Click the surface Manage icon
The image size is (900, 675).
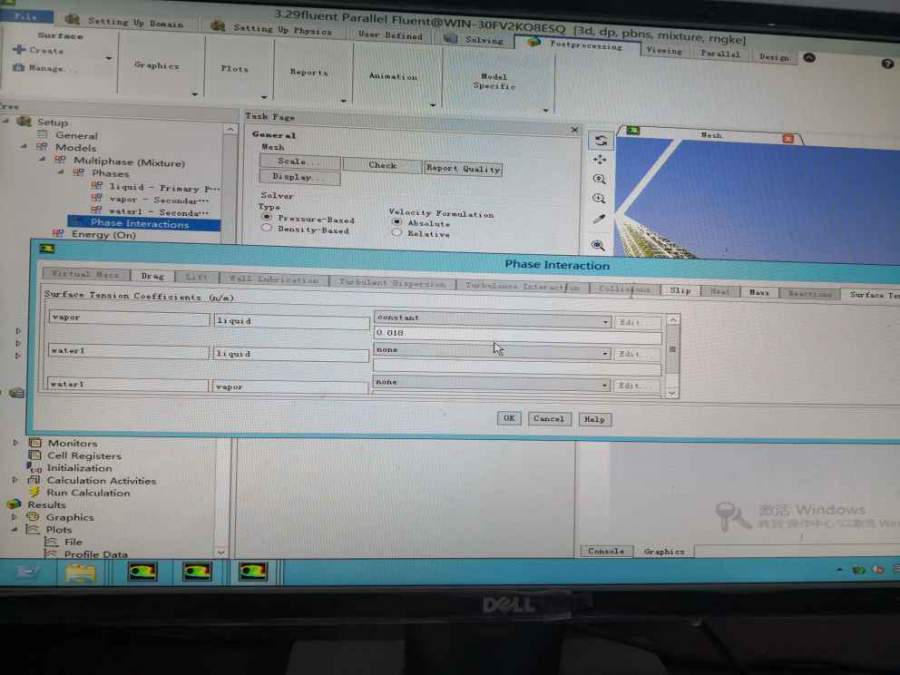[18, 67]
